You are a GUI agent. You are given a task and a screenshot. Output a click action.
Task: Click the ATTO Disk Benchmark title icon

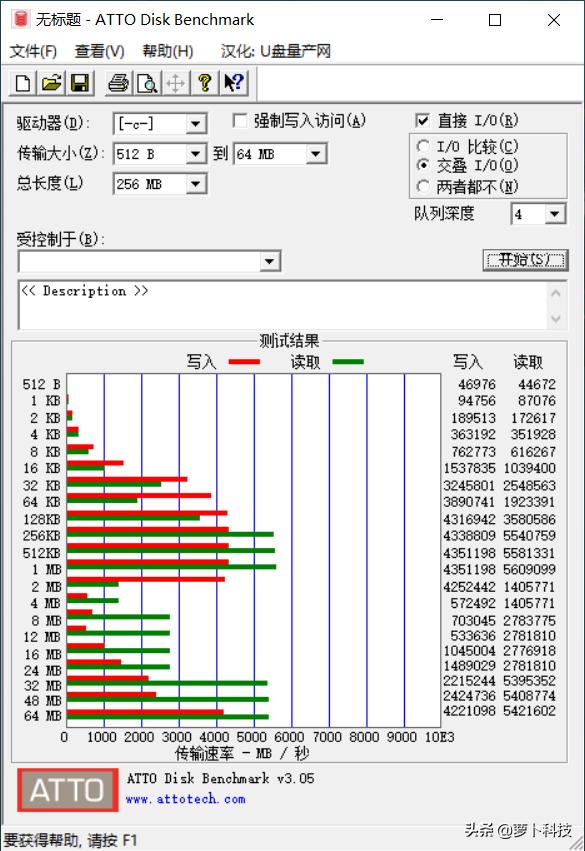[21, 19]
